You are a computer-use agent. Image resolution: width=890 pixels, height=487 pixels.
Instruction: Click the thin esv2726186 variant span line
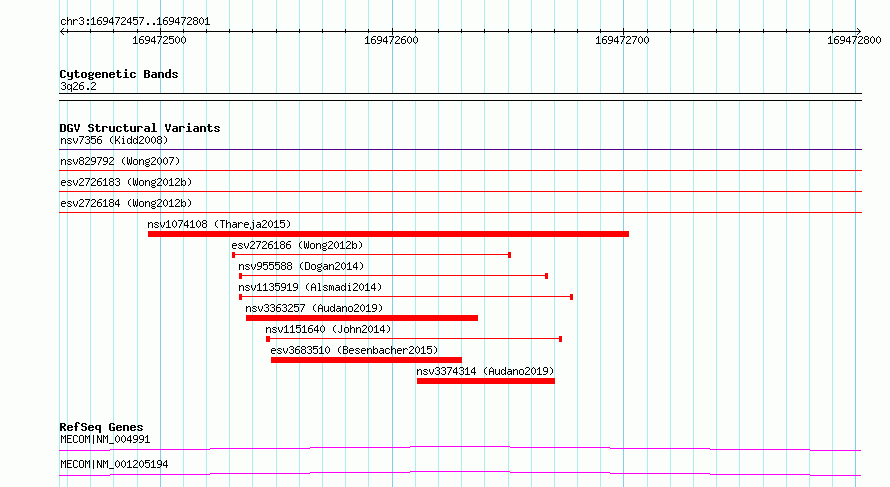(x=371, y=255)
